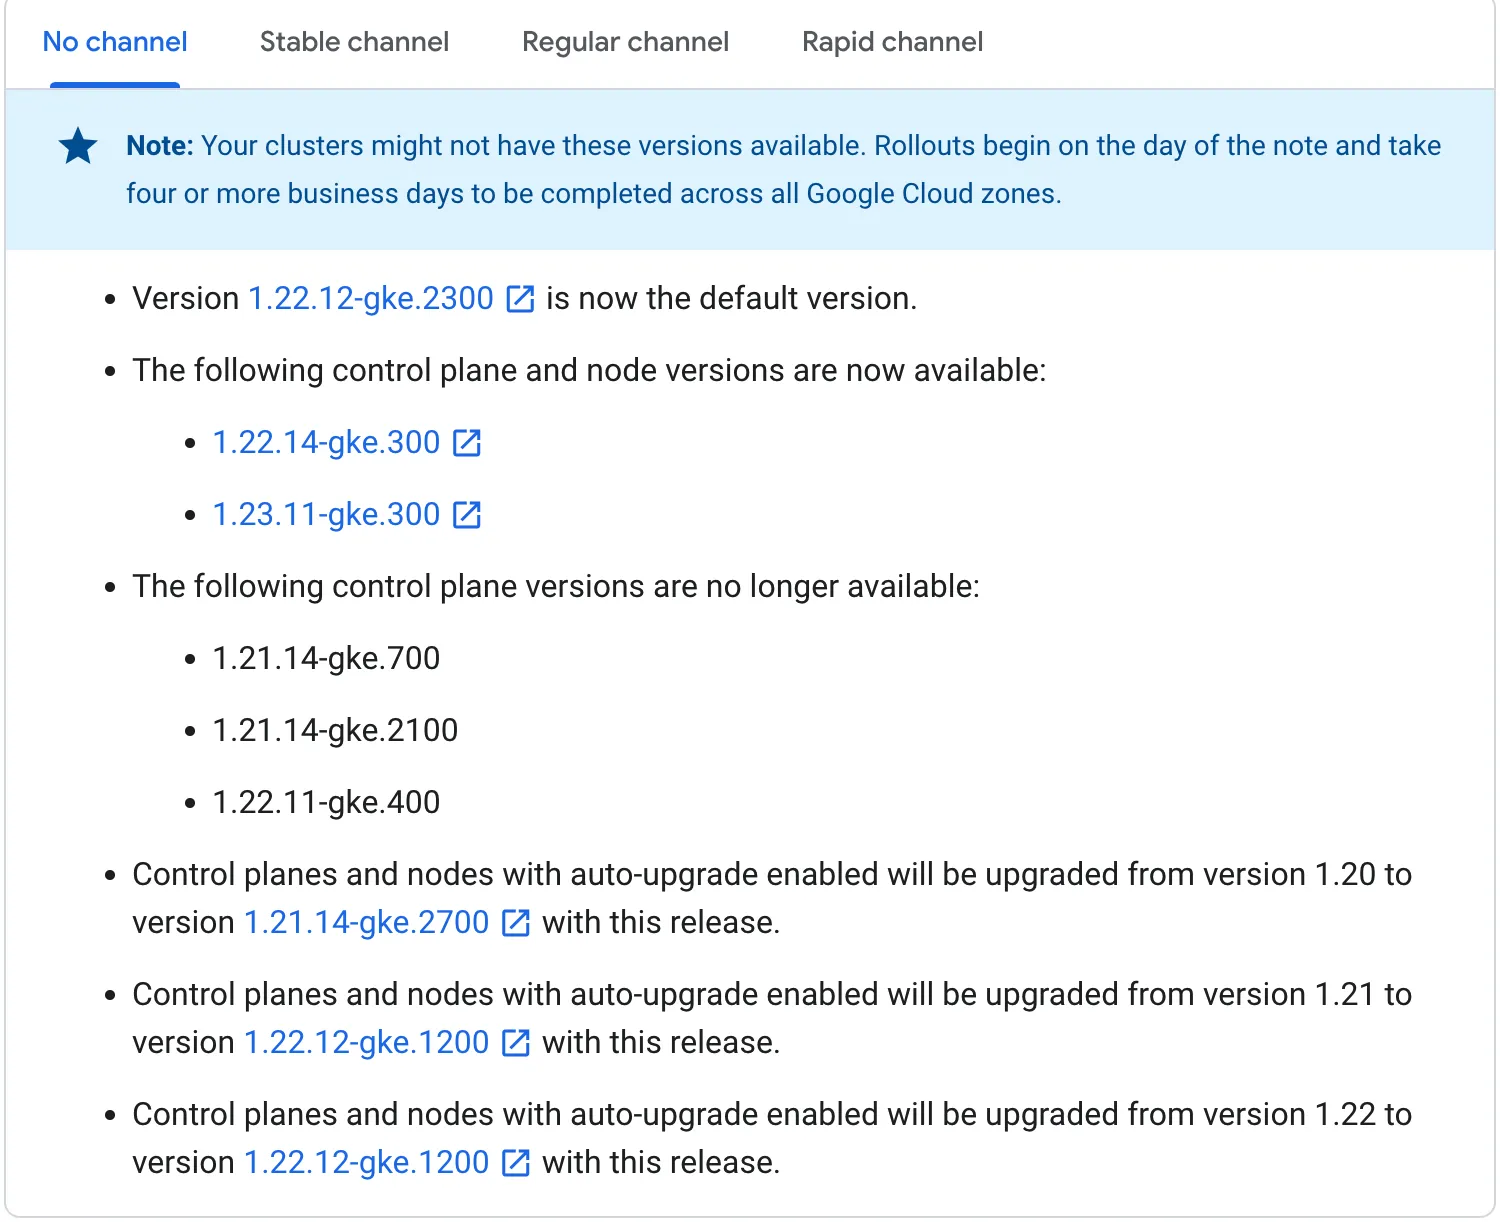Follow the 1.23.11-gke.300 version link
The image size is (1500, 1222).
point(326,515)
